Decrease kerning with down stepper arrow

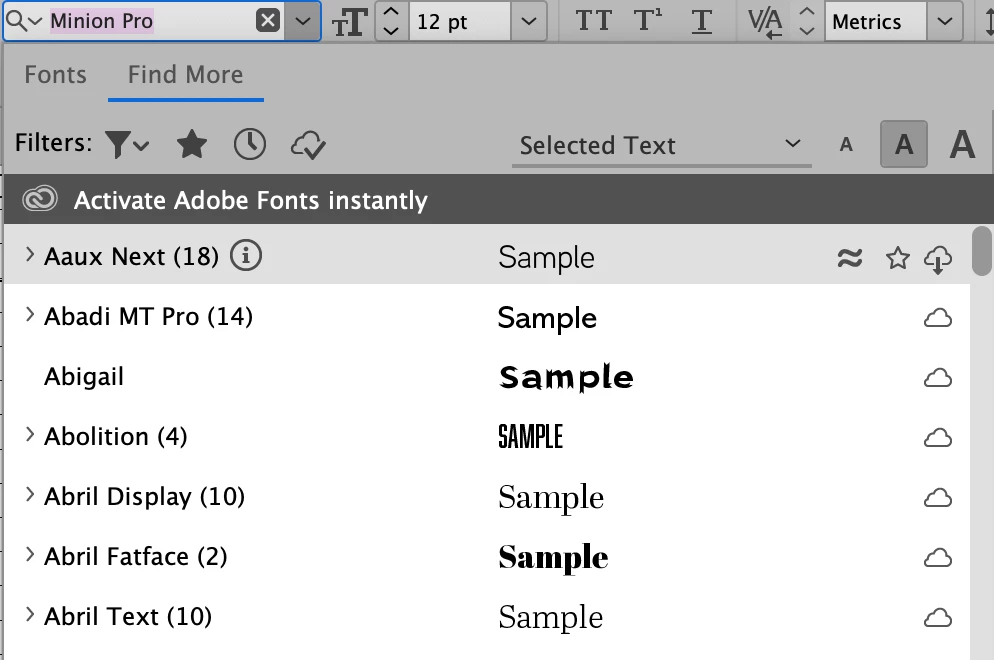point(806,30)
